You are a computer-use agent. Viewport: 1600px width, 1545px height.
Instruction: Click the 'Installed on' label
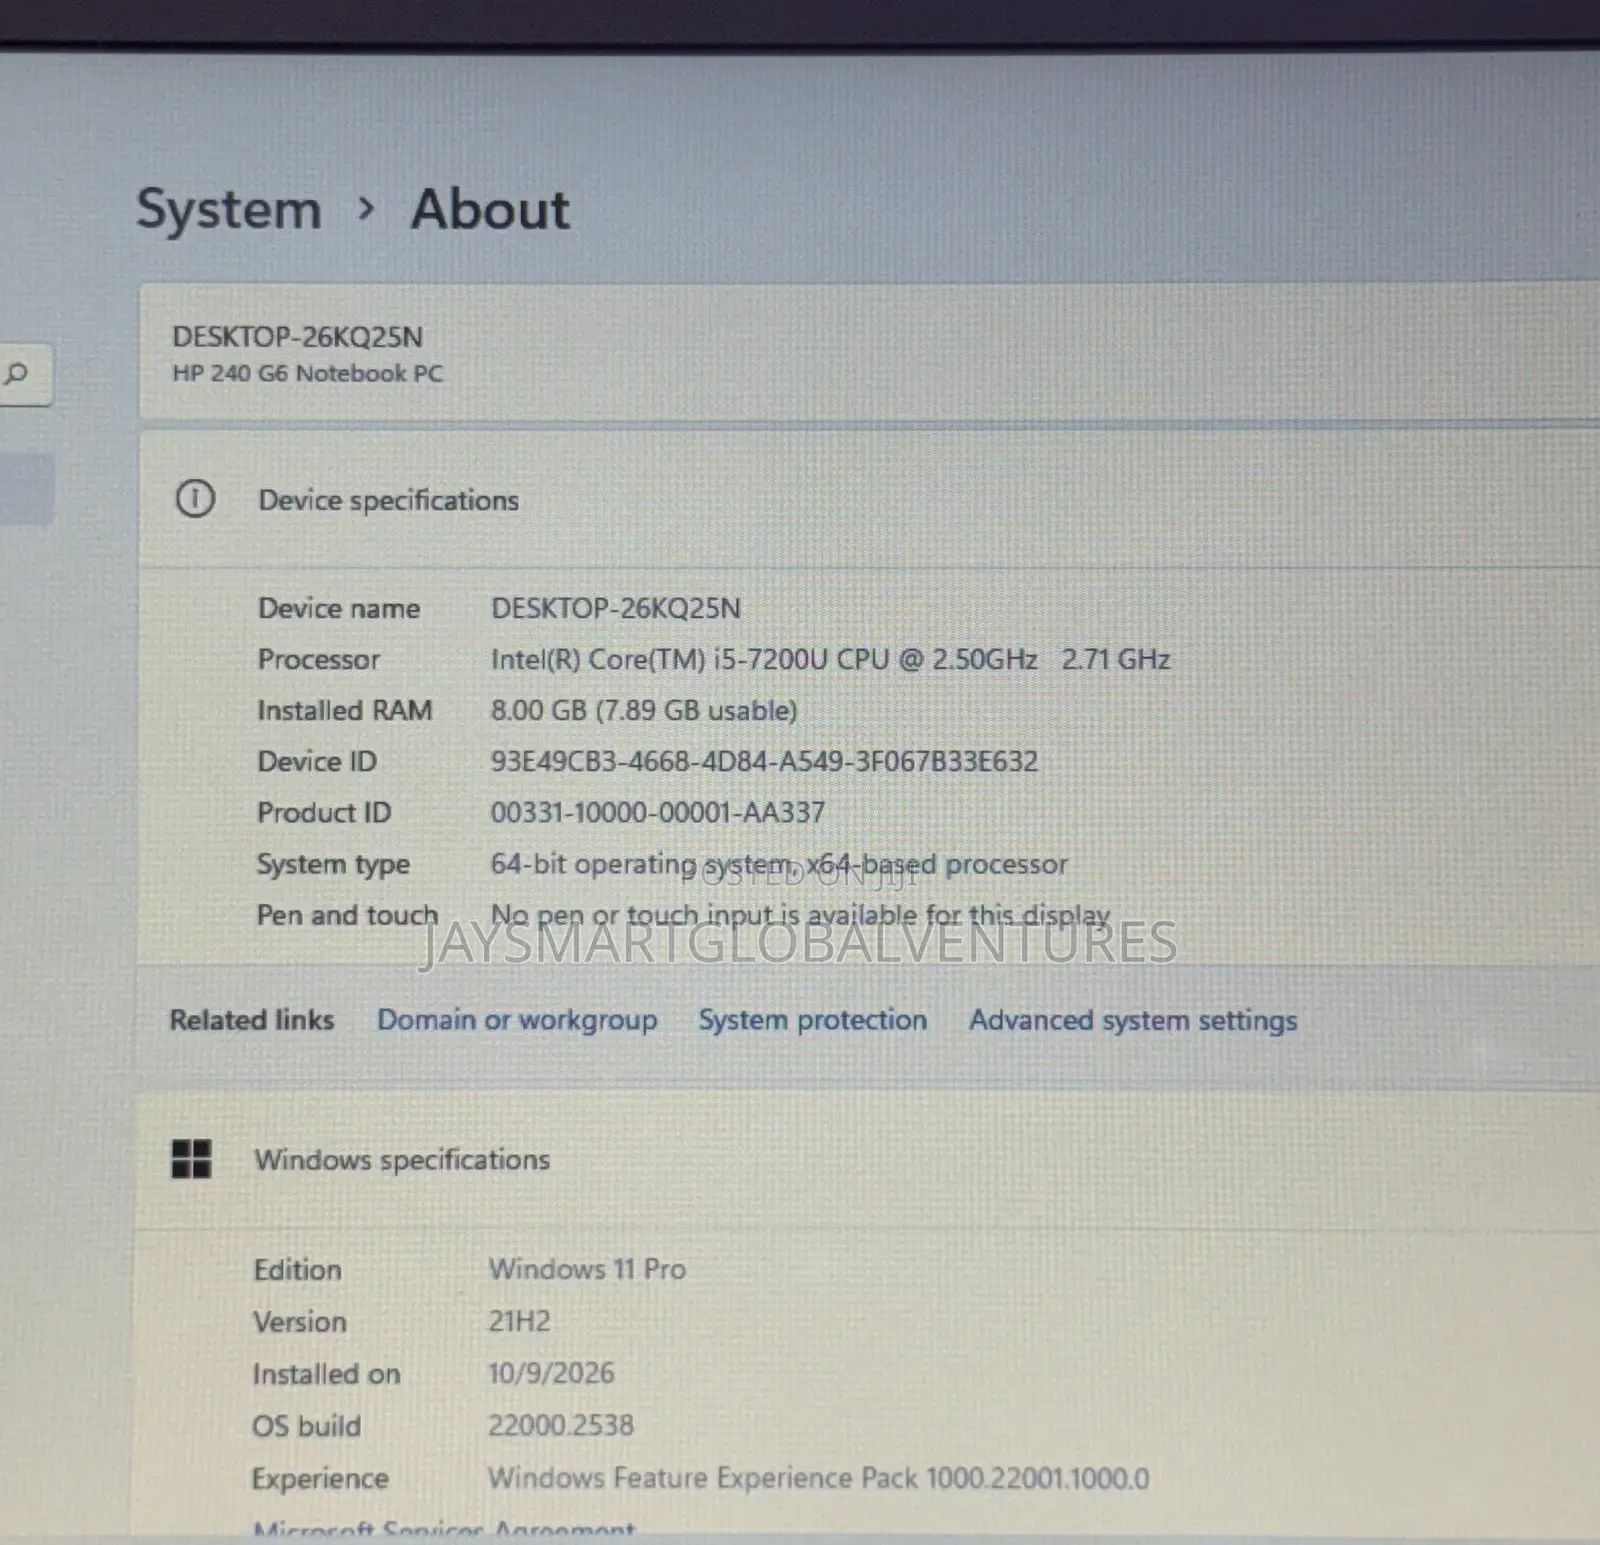point(326,1374)
